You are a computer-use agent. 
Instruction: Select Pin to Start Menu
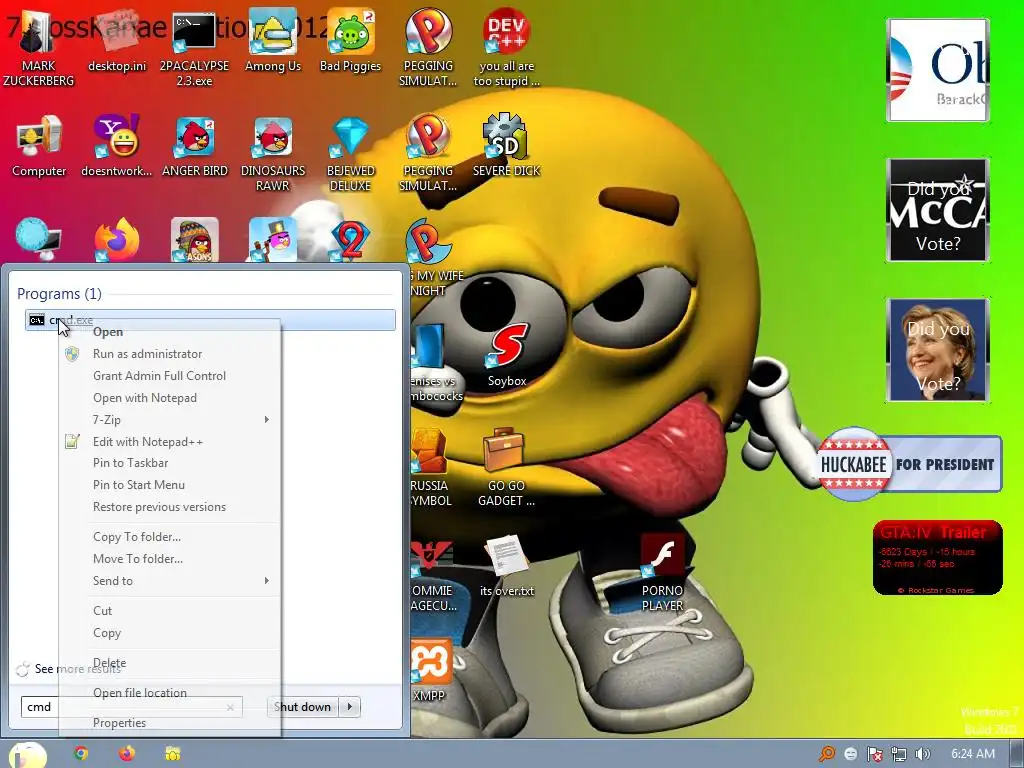click(x=170, y=485)
